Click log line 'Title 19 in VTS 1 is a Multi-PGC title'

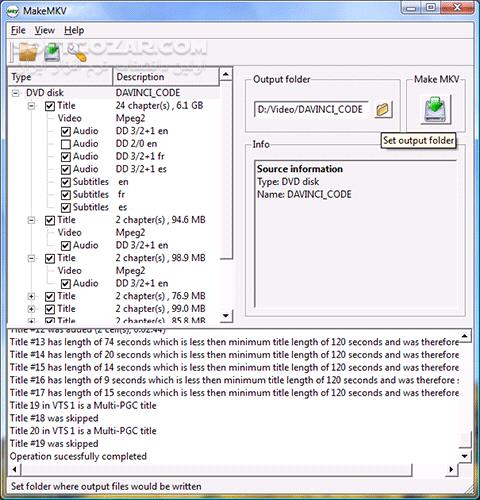[x=83, y=406]
